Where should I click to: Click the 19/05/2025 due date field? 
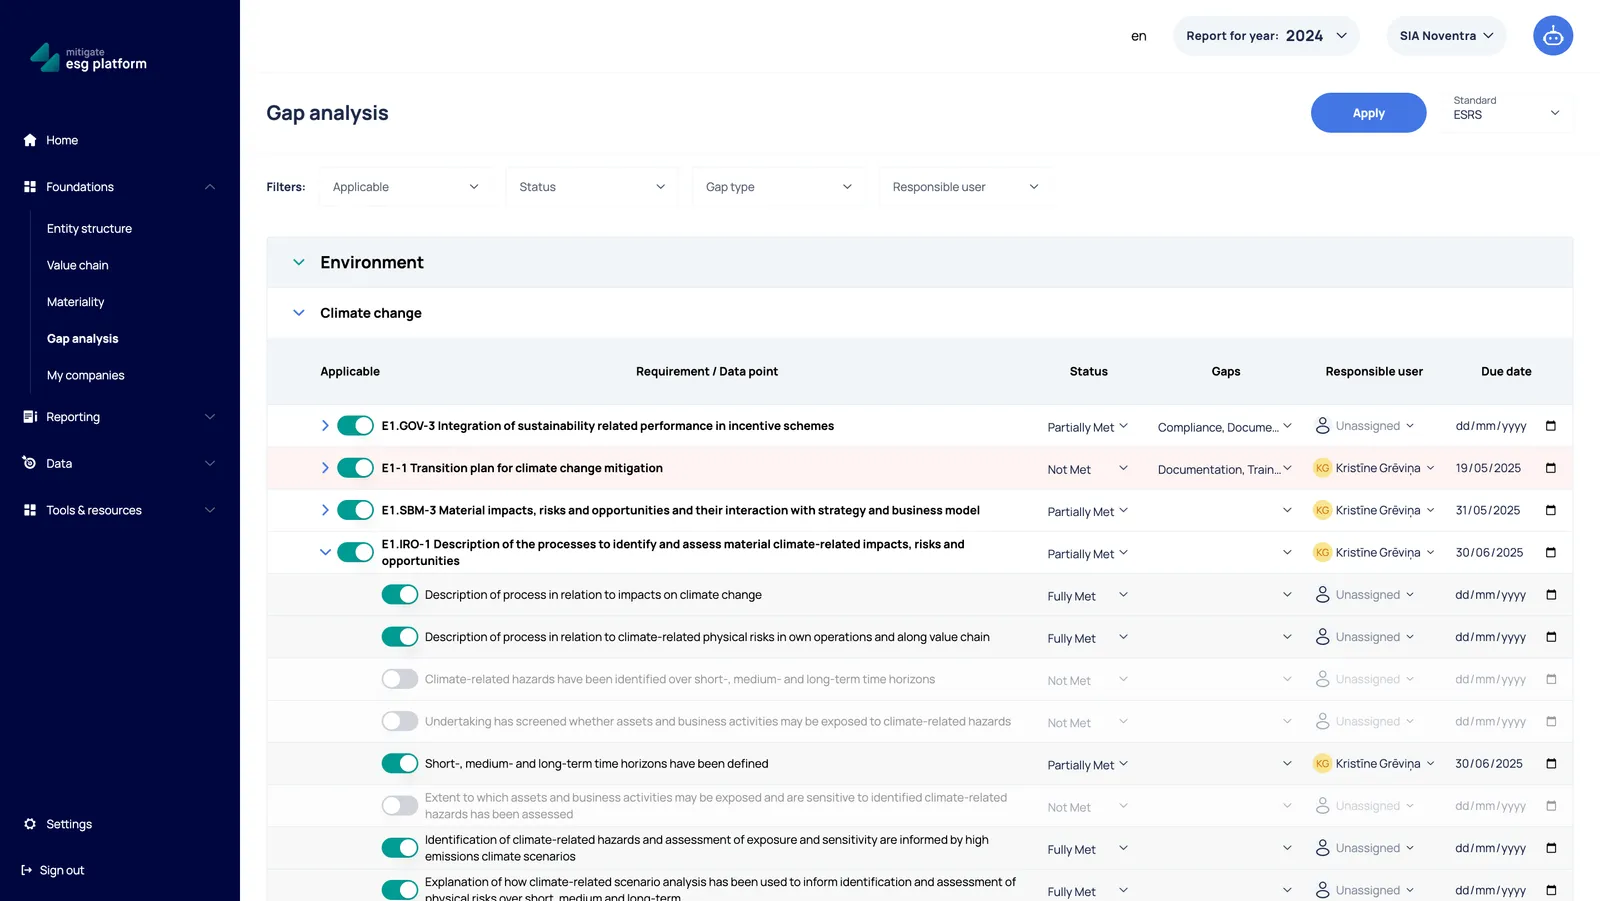(1488, 468)
